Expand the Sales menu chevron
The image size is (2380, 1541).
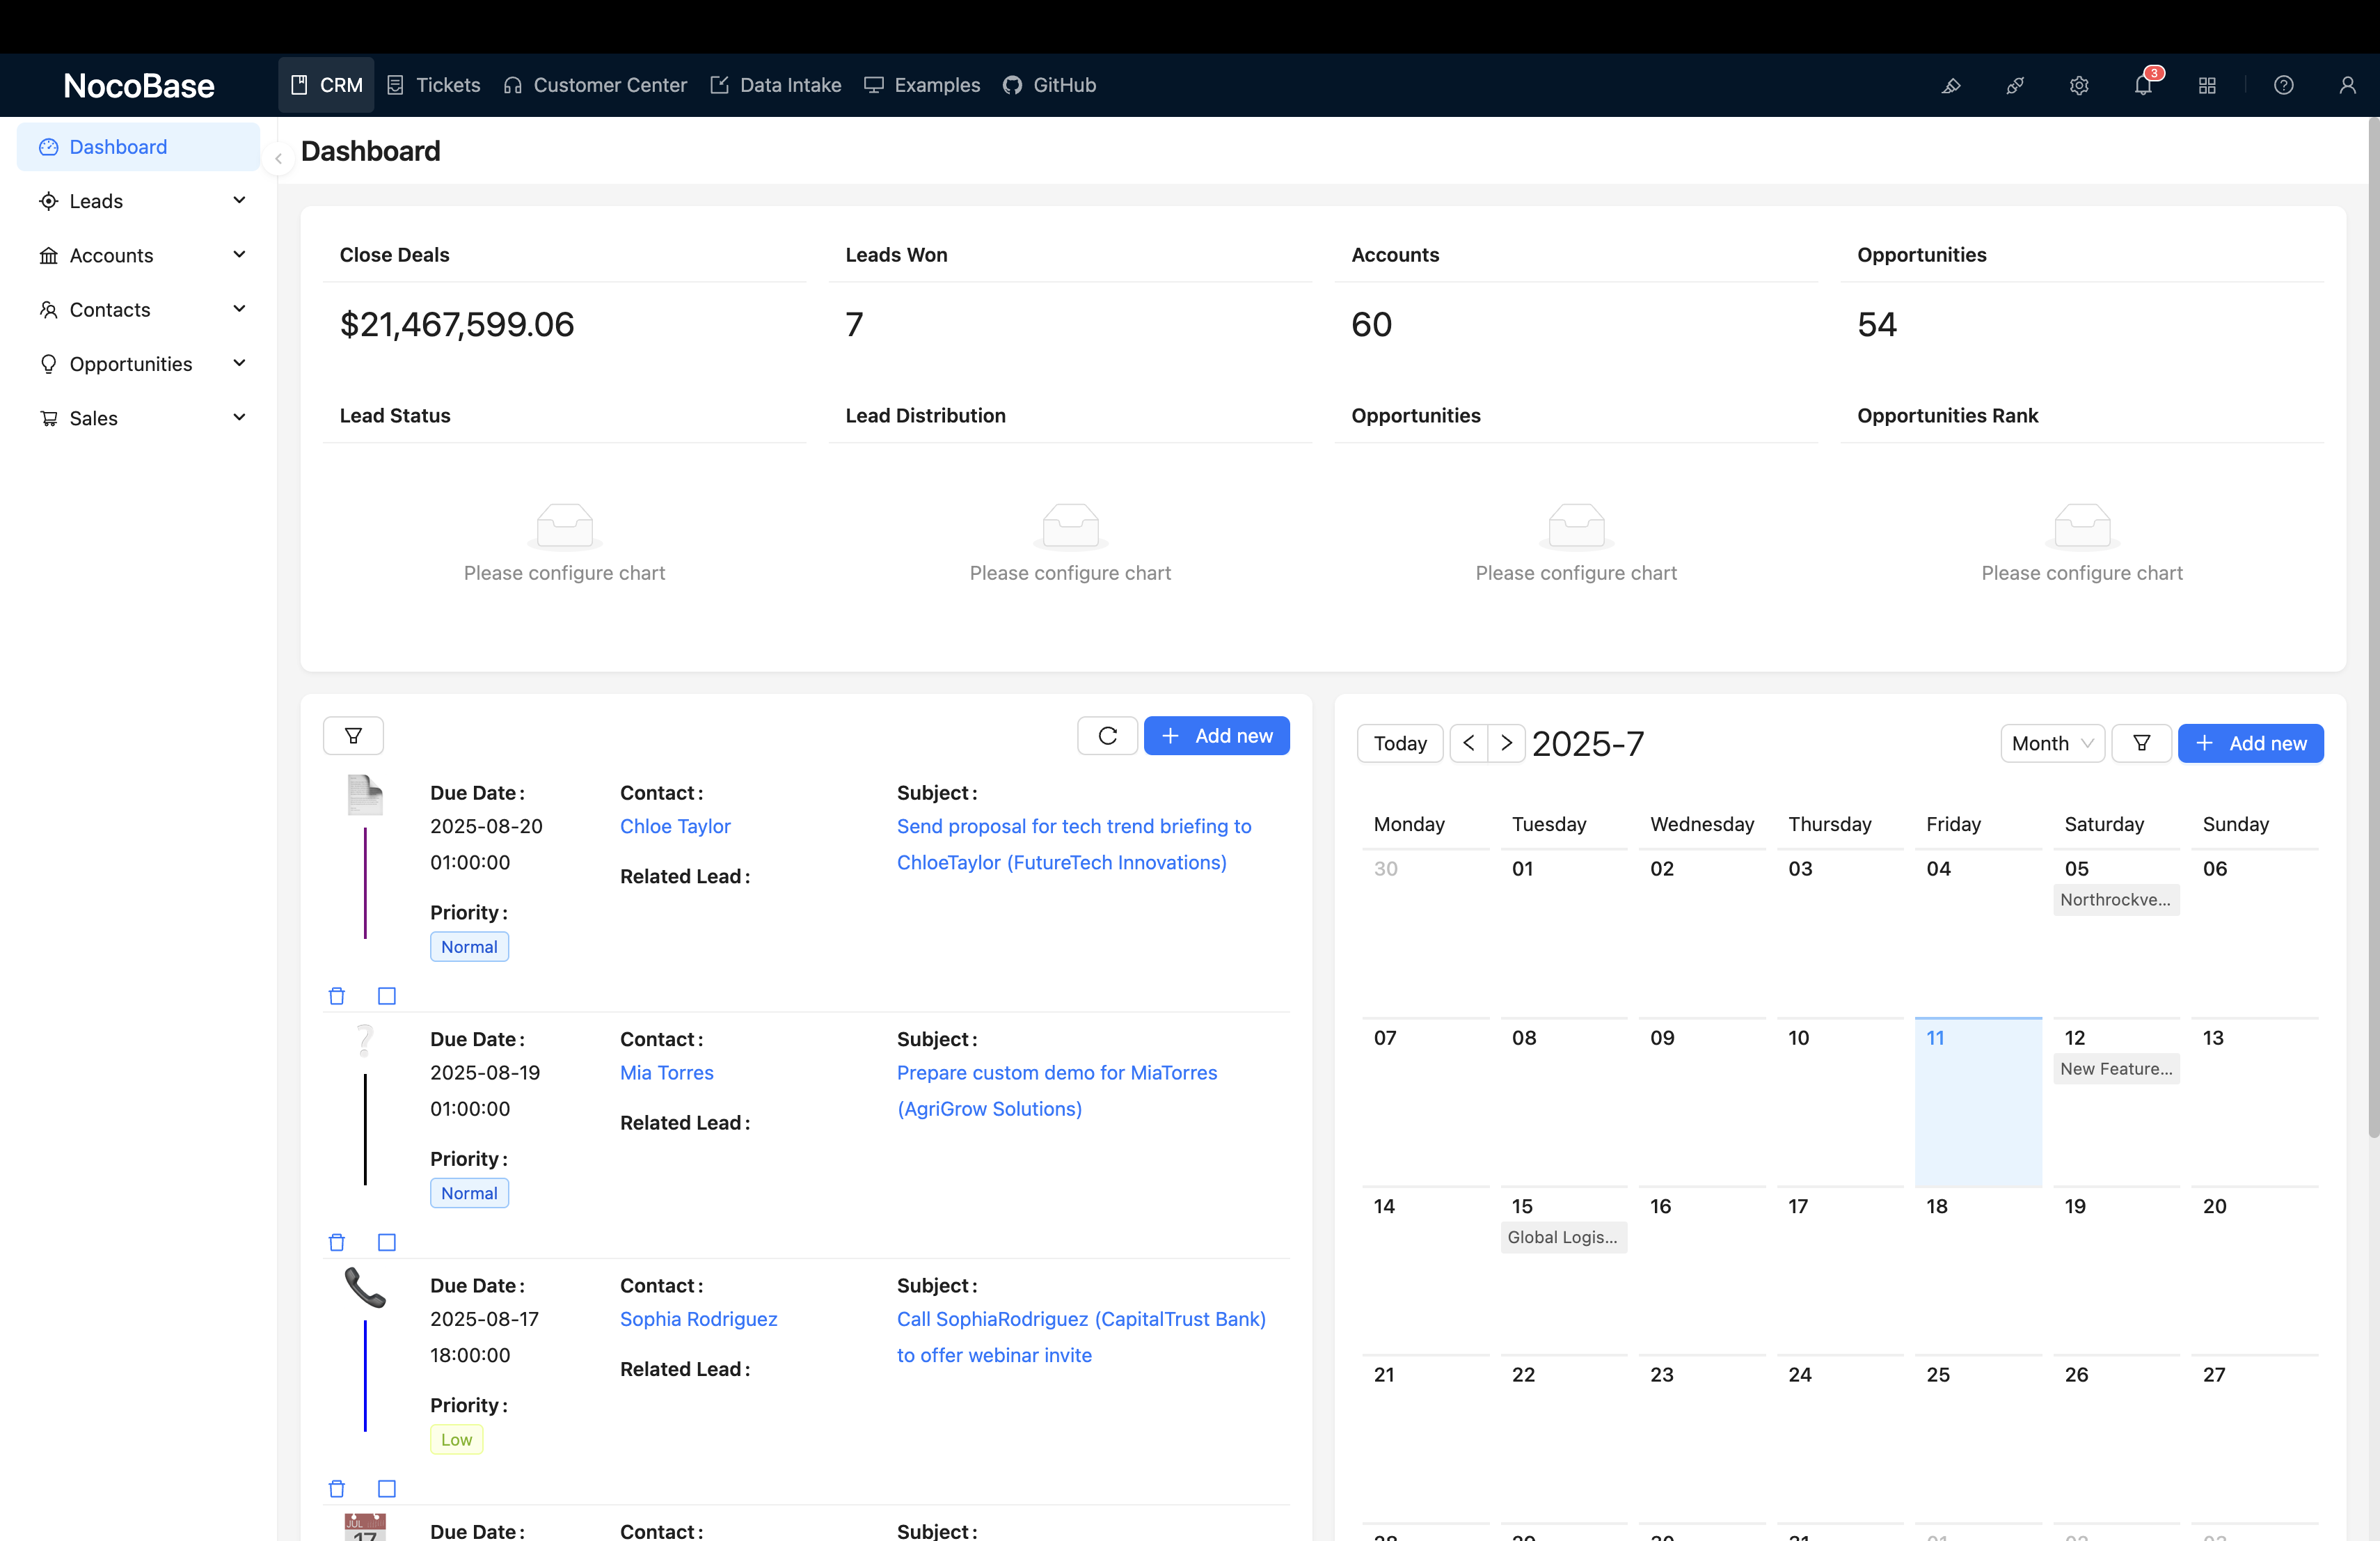click(x=239, y=417)
